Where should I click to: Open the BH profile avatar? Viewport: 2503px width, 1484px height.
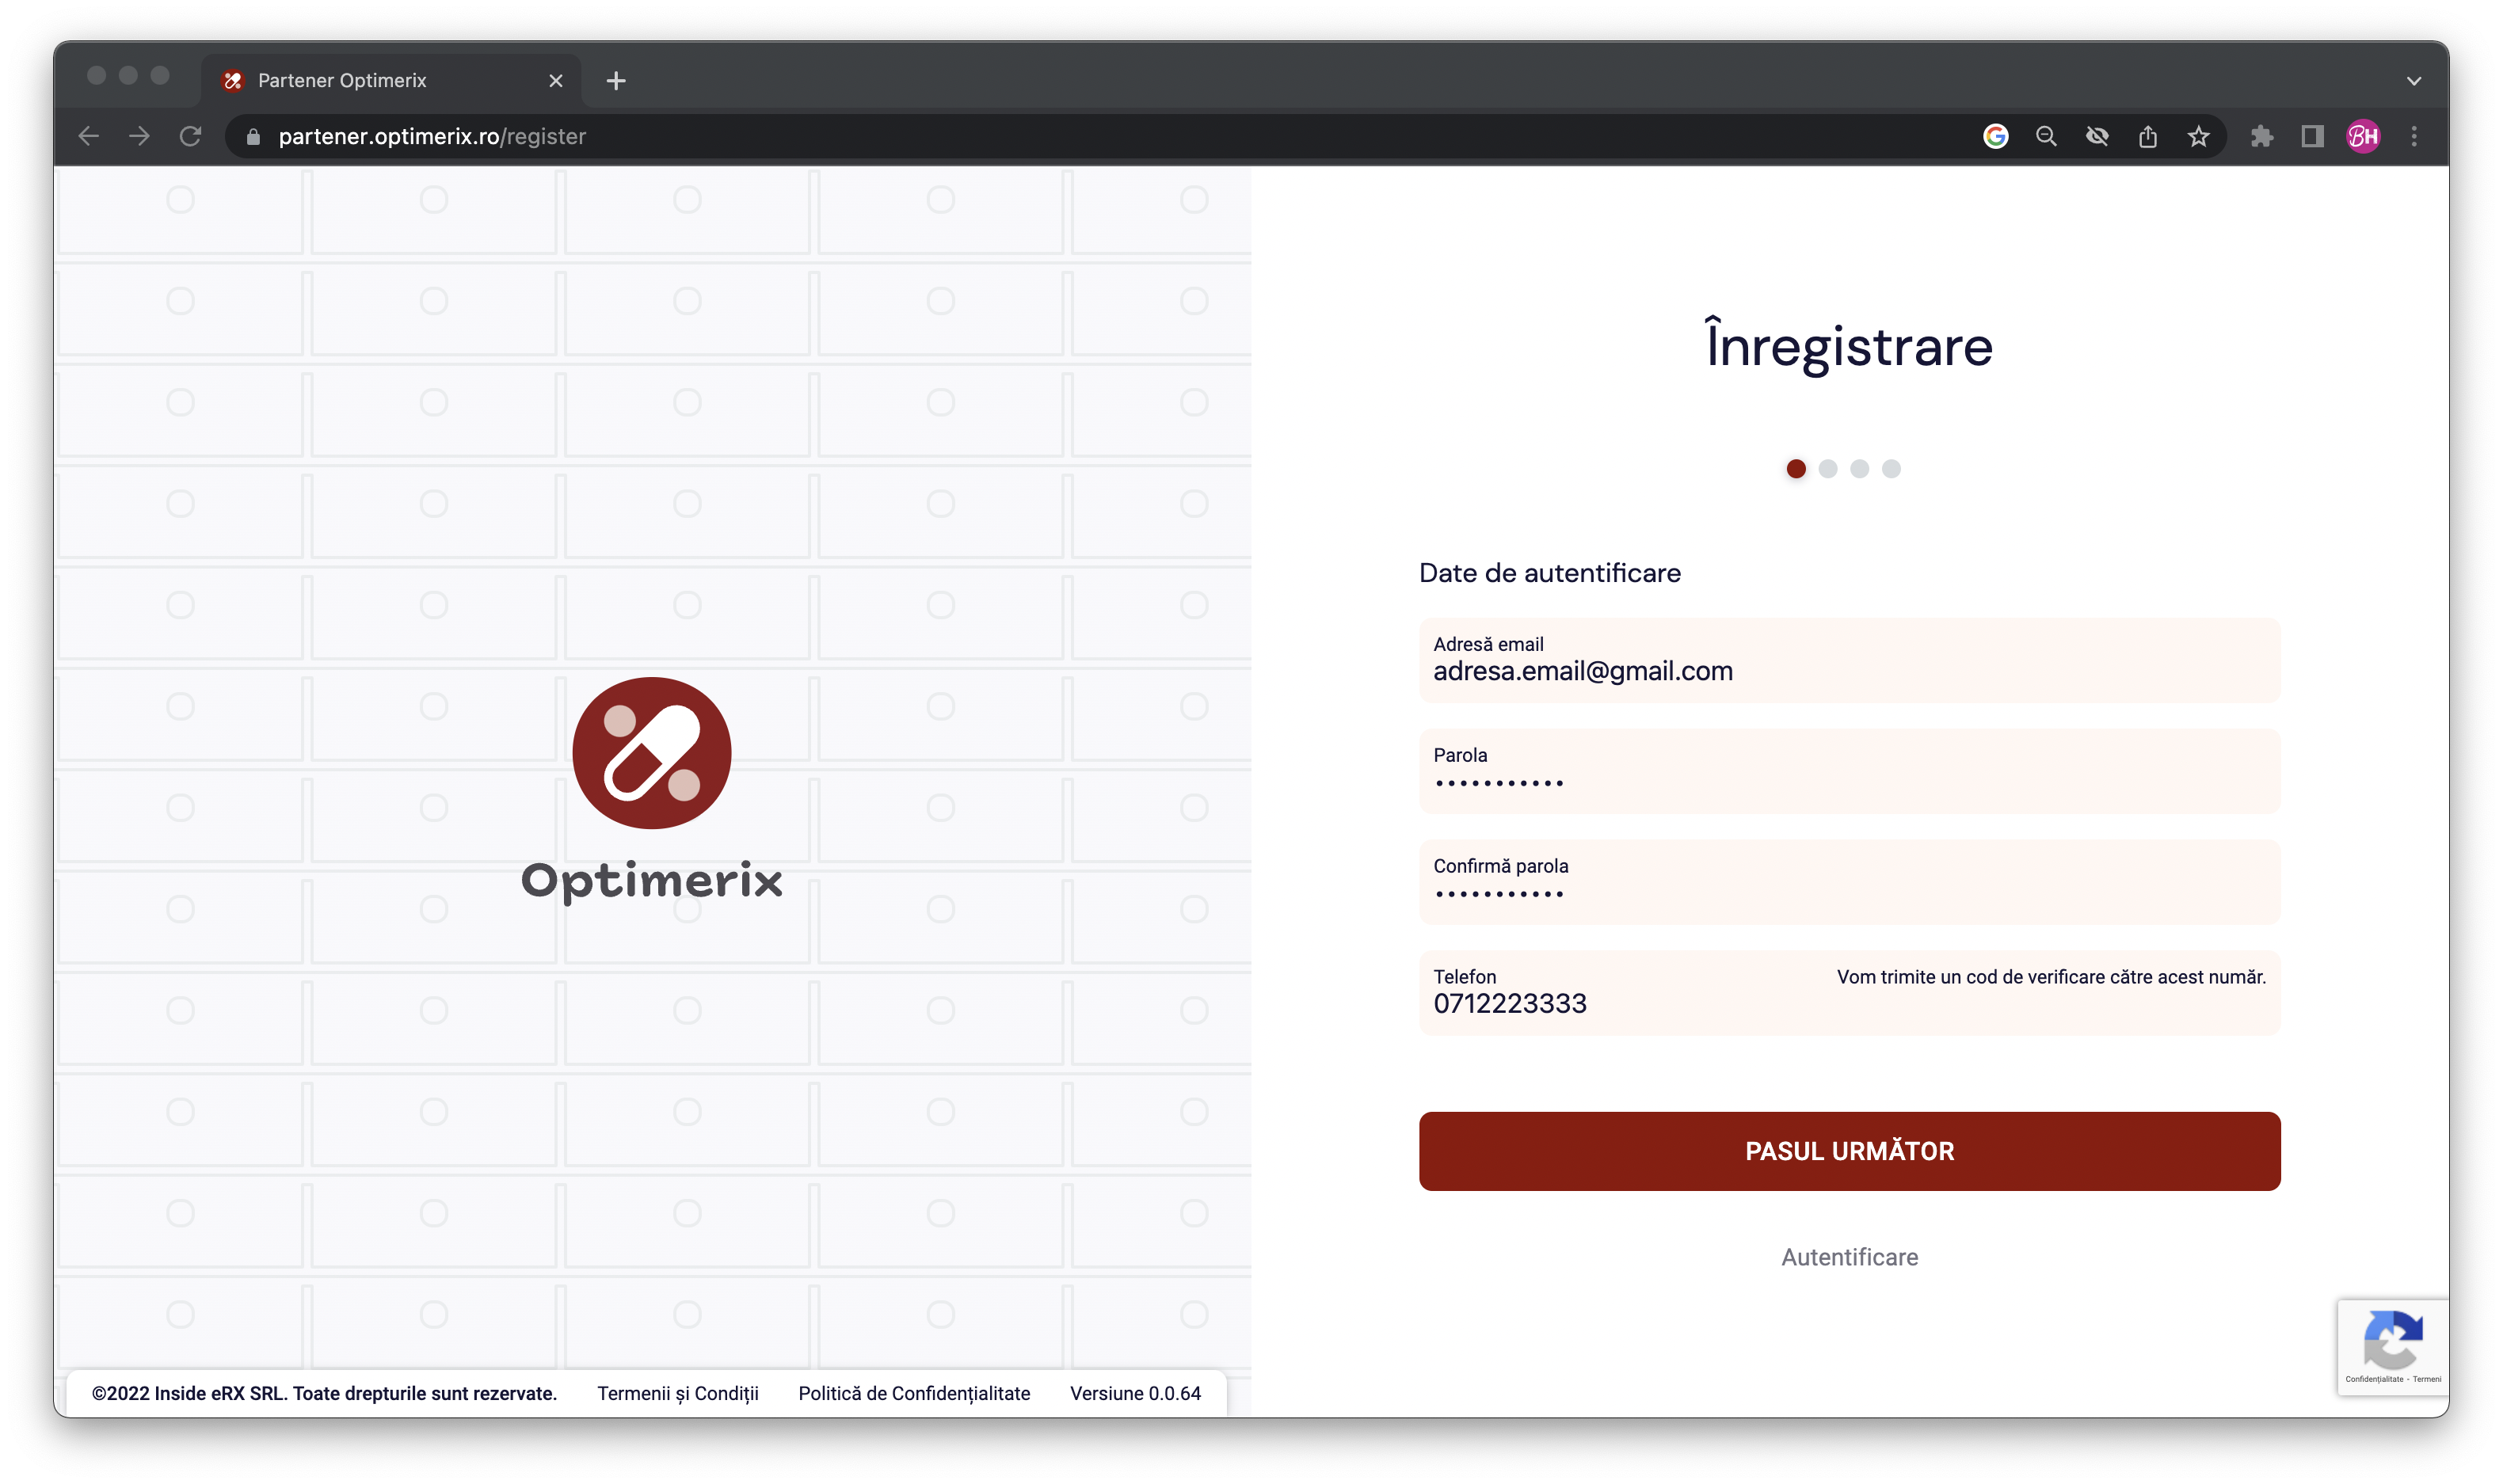coord(2364,136)
